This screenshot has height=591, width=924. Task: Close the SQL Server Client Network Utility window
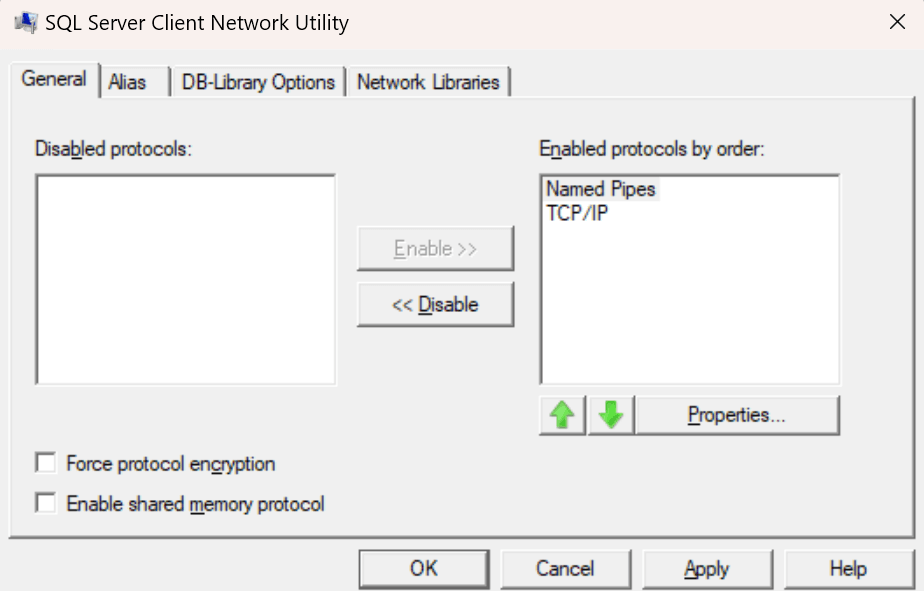click(x=897, y=22)
